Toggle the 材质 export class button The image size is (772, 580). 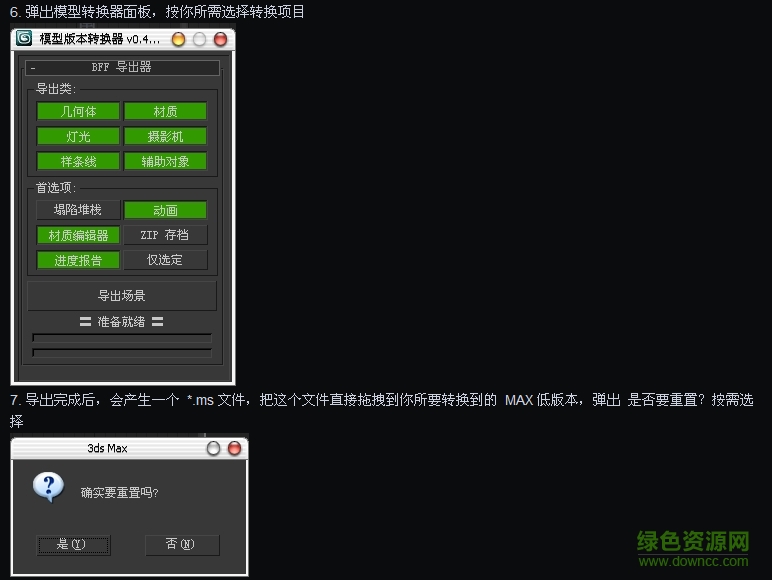tap(165, 111)
